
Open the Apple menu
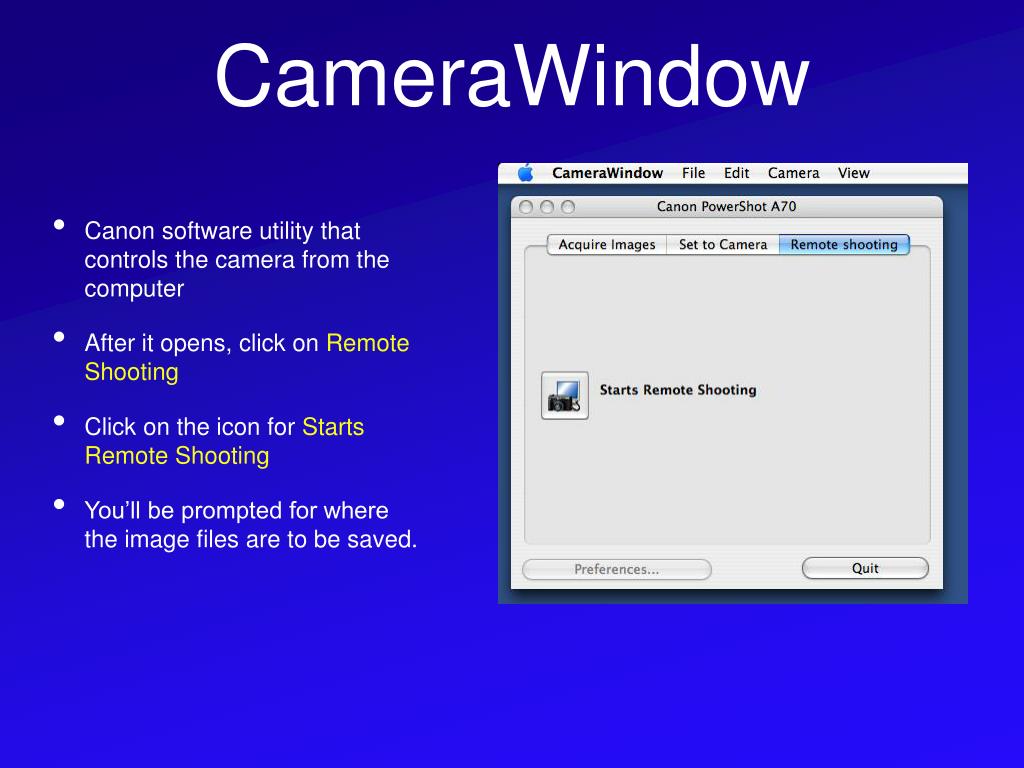coord(526,173)
